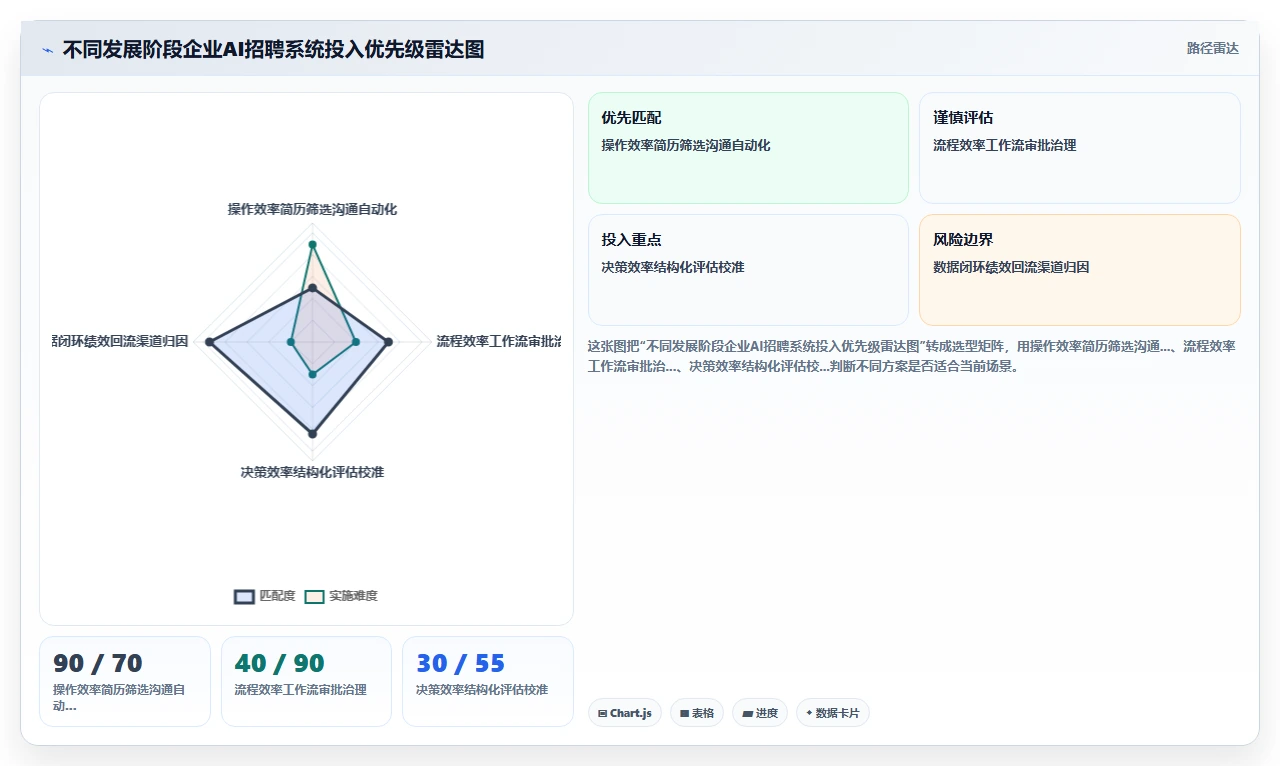Click the teal 实施难度 top data point
Screen dimensions: 1280x766
(x=312, y=244)
